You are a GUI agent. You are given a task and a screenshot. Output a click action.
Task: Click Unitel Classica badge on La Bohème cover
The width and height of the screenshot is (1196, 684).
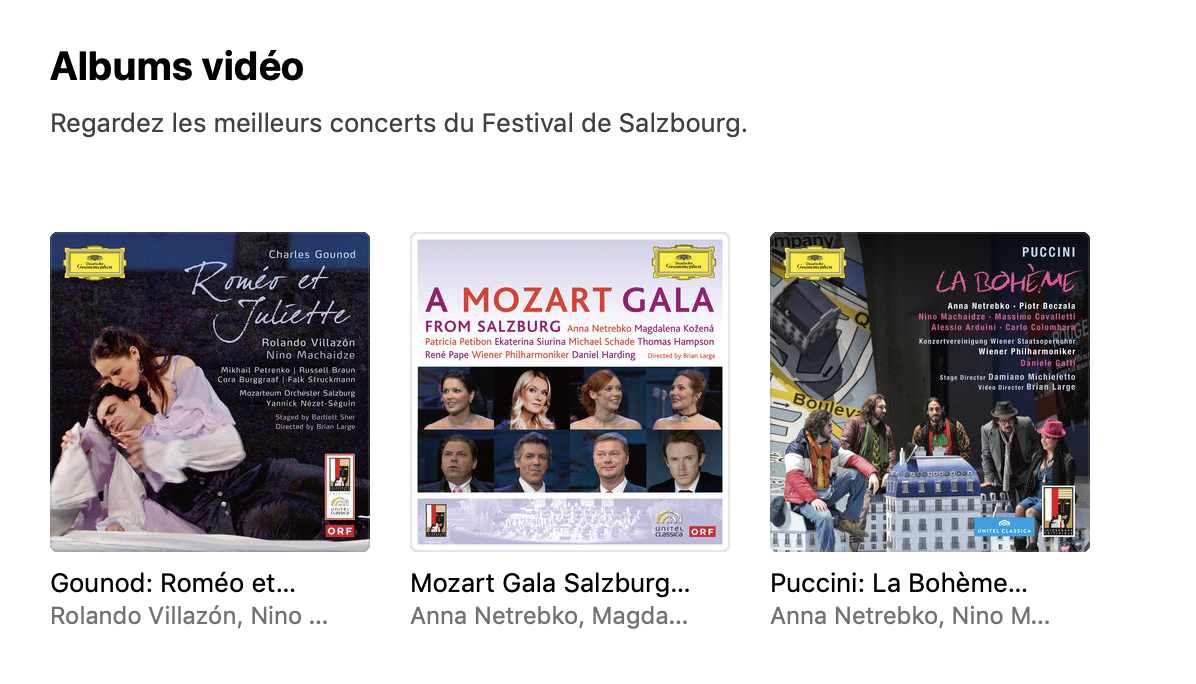click(1004, 527)
